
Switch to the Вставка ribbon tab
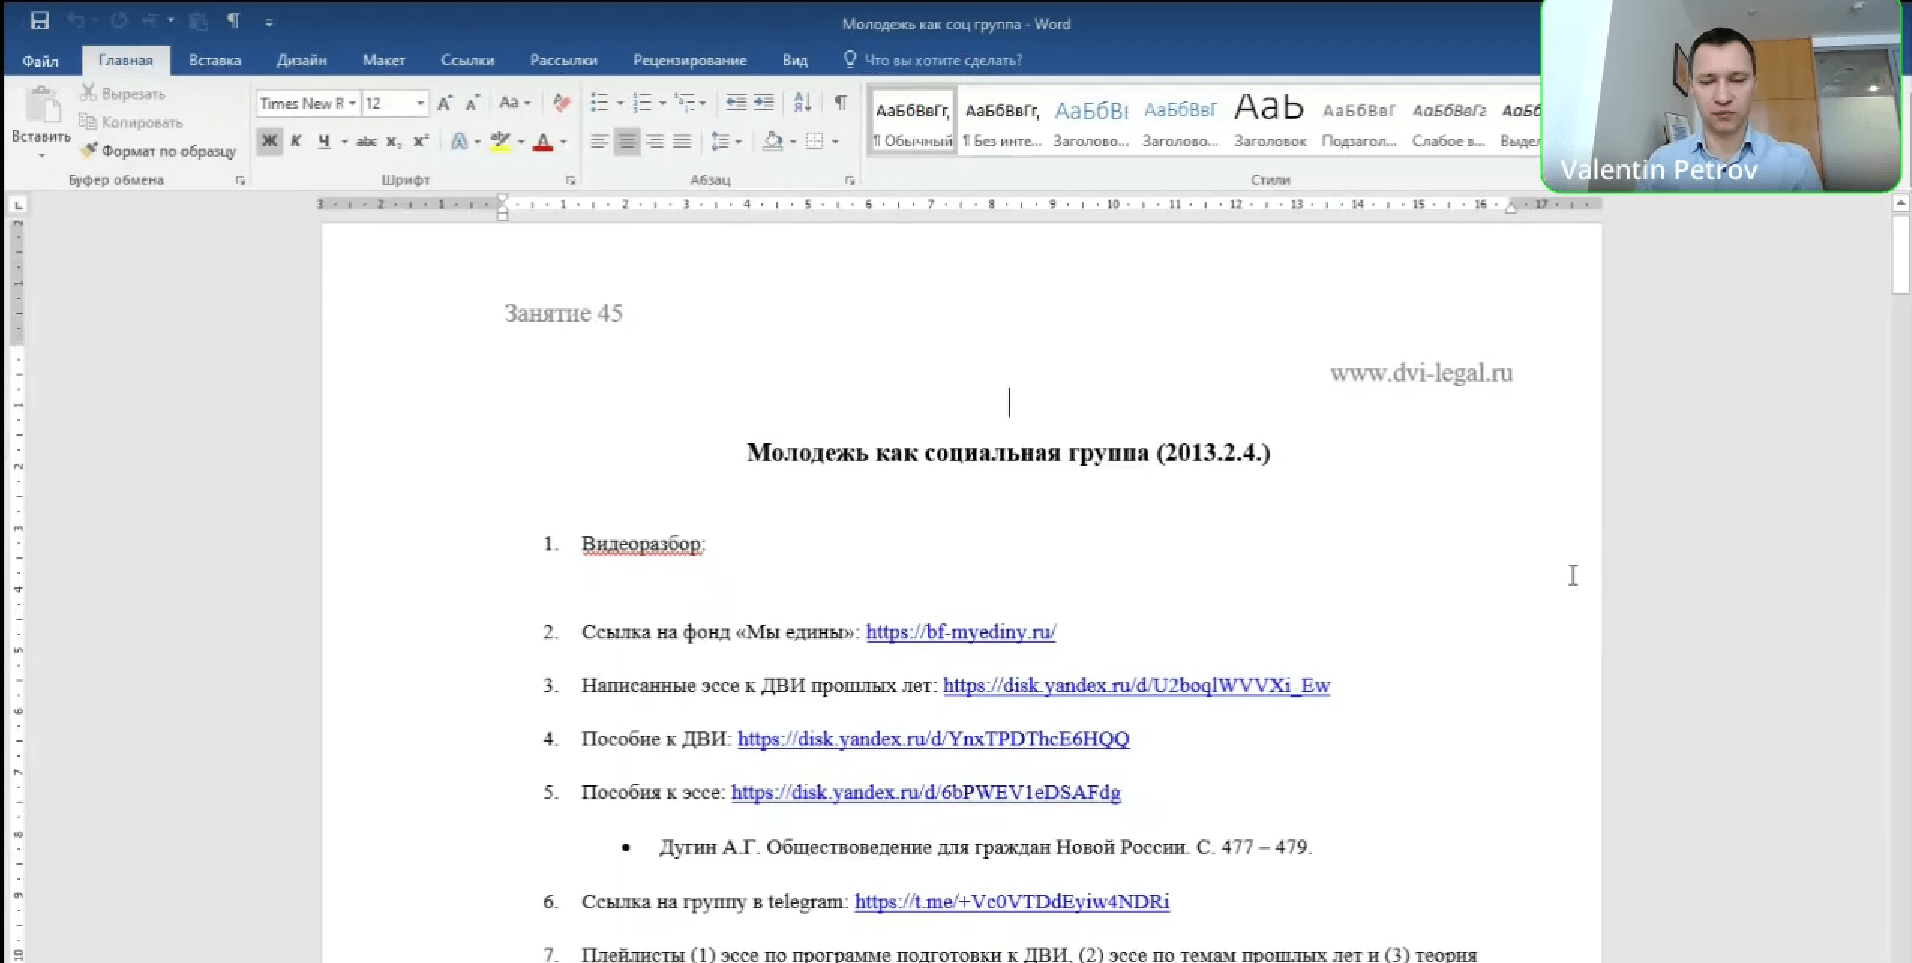tap(214, 60)
